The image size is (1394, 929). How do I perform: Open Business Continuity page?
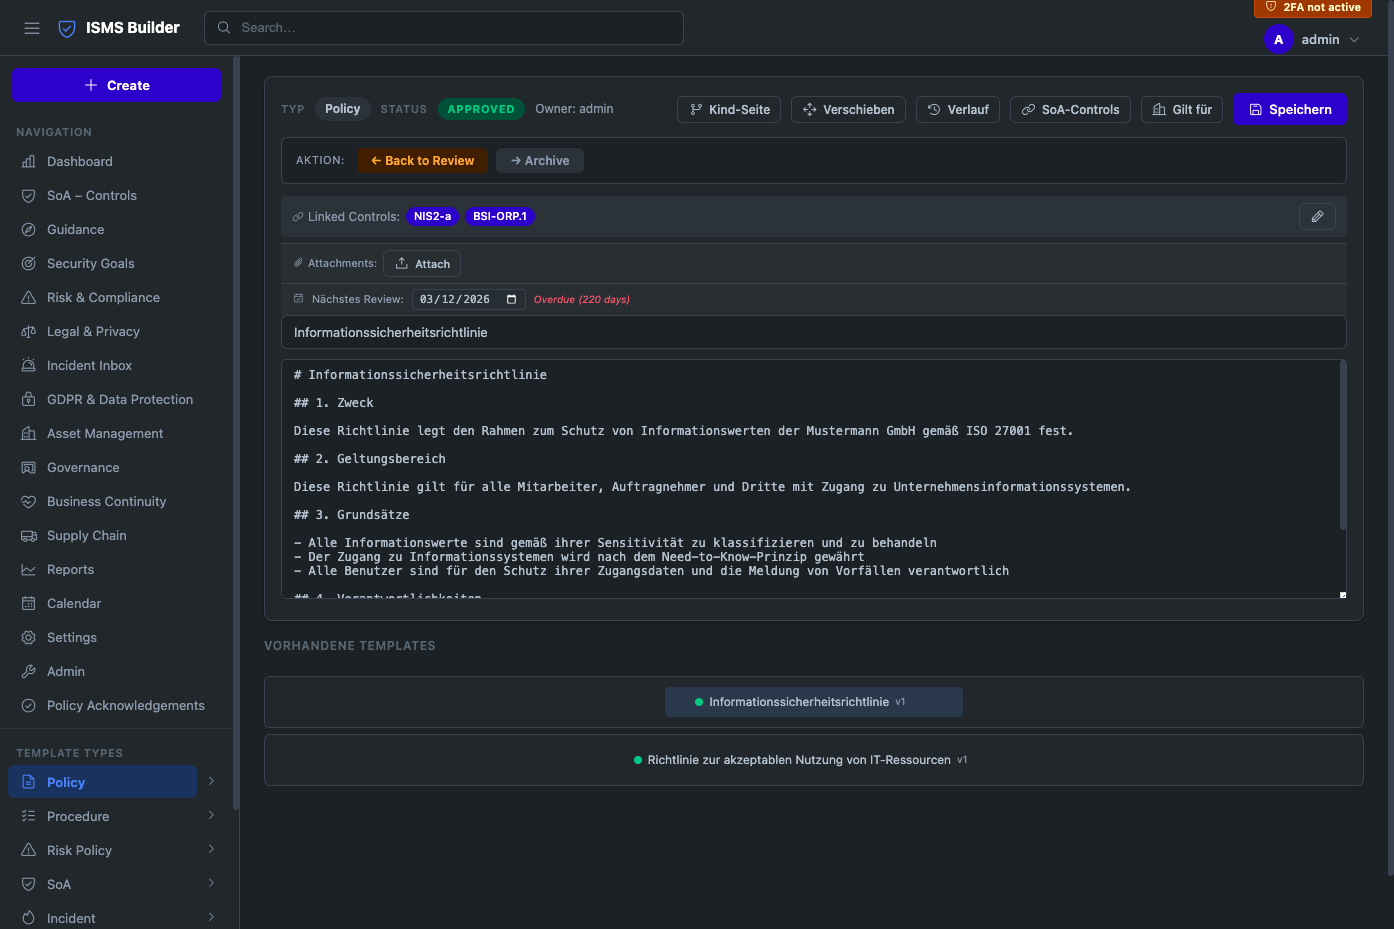[x=118, y=502]
